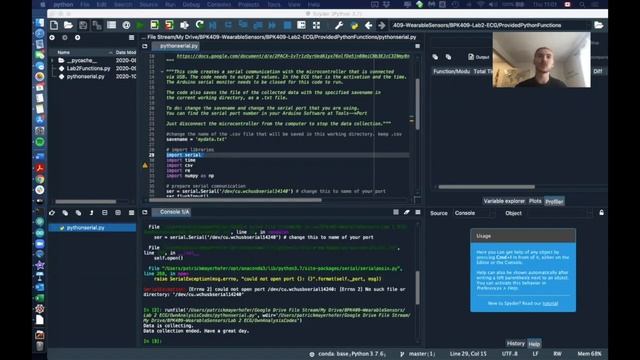Click console vertical scrollbar
Image resolution: width=640 pixels, height=360 pixels.
(418, 288)
